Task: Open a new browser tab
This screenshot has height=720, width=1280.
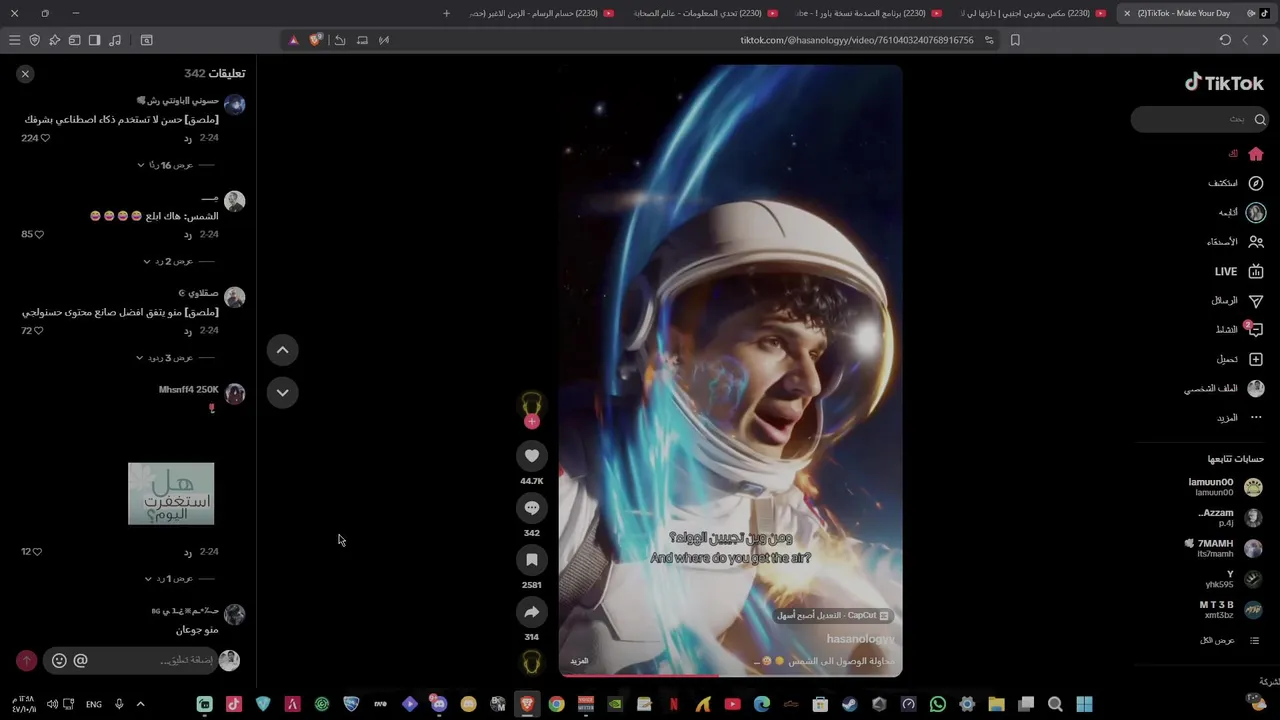Action: tap(446, 13)
